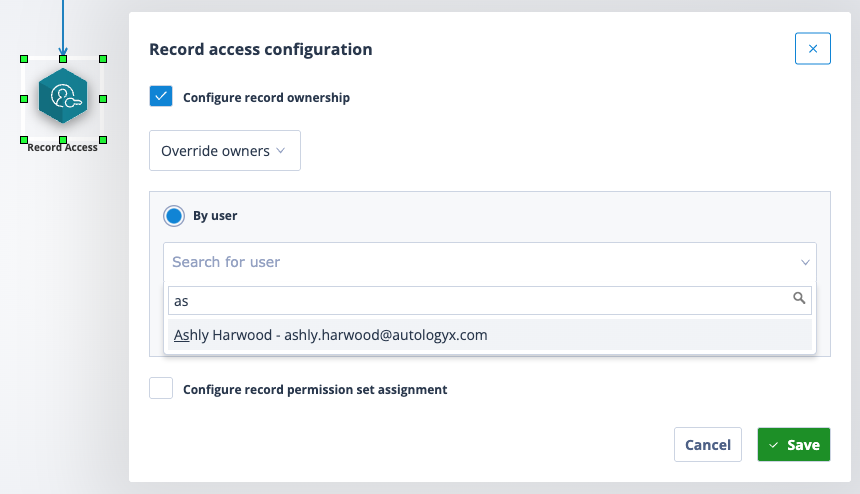Save the record access configuration

pos(794,445)
